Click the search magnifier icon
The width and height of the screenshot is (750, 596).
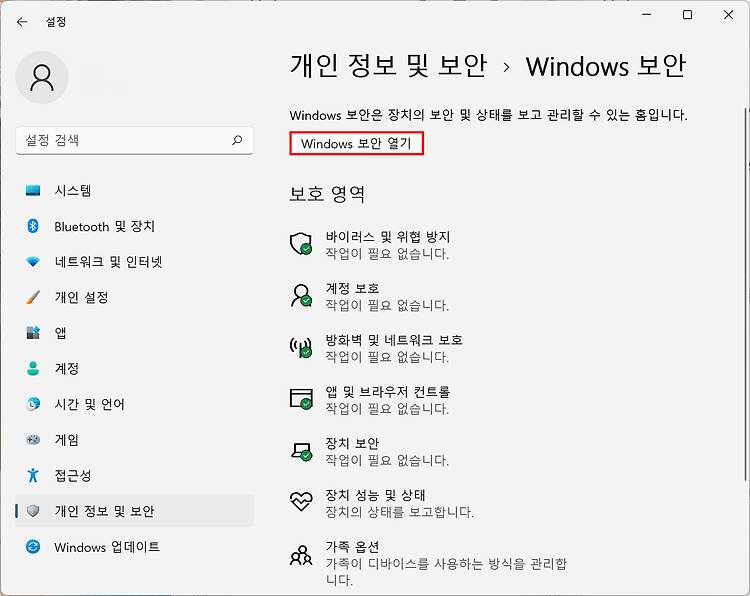[237, 140]
